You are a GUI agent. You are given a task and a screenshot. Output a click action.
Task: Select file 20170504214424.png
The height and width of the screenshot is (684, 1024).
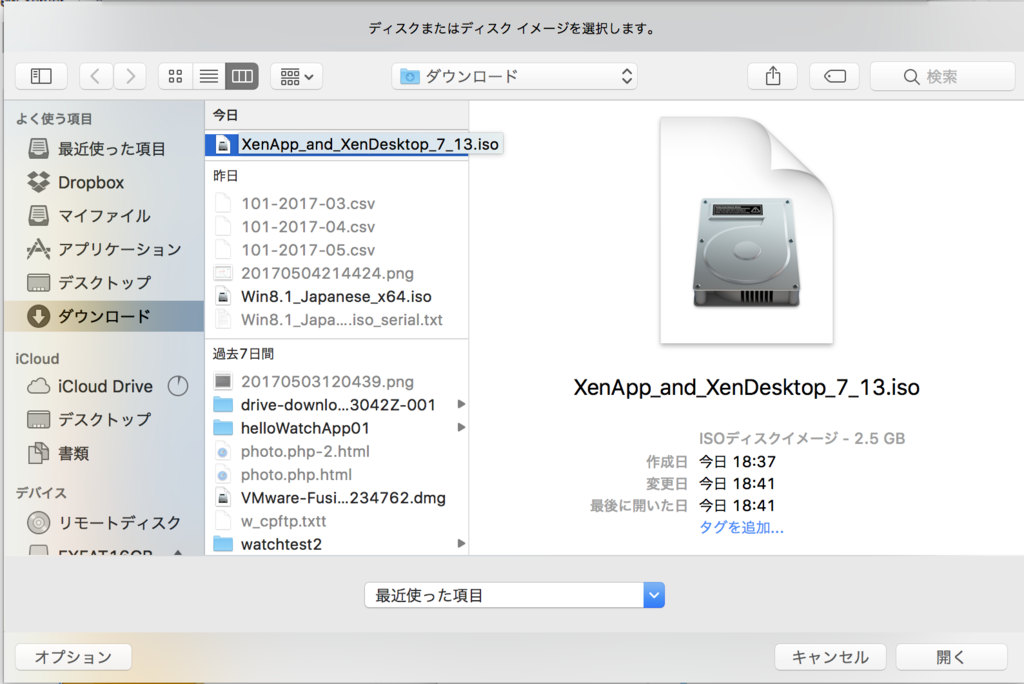pyautogui.click(x=337, y=273)
